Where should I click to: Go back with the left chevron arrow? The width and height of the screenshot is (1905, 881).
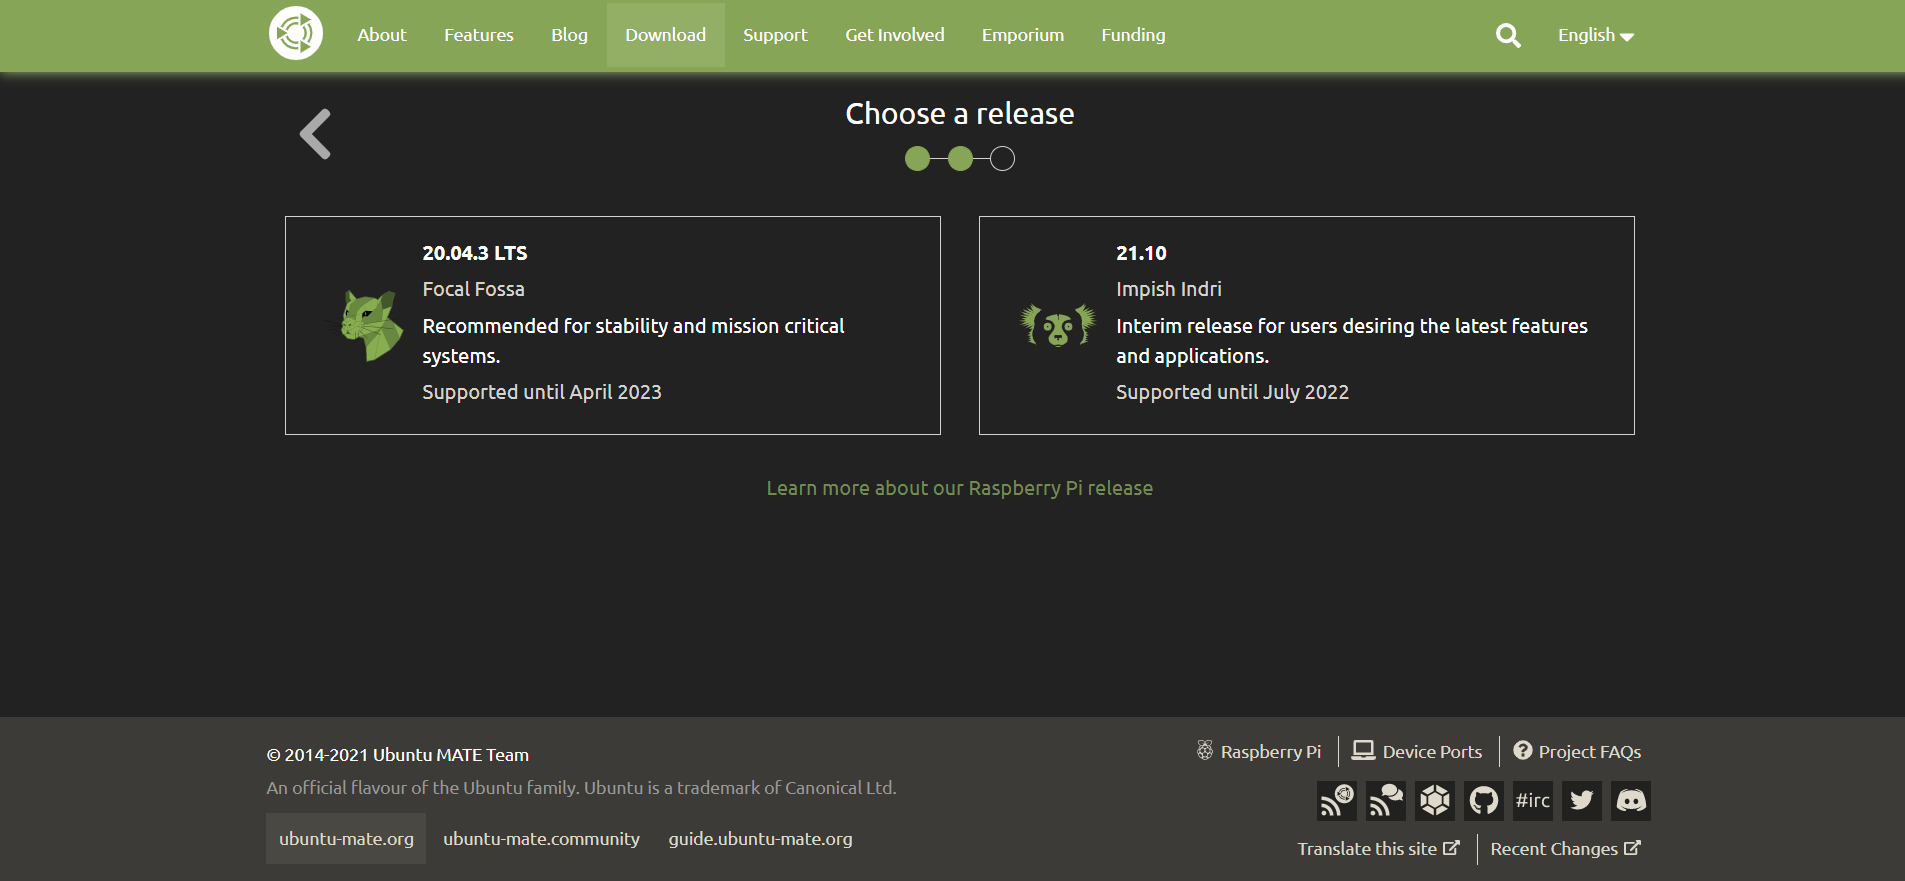click(315, 134)
